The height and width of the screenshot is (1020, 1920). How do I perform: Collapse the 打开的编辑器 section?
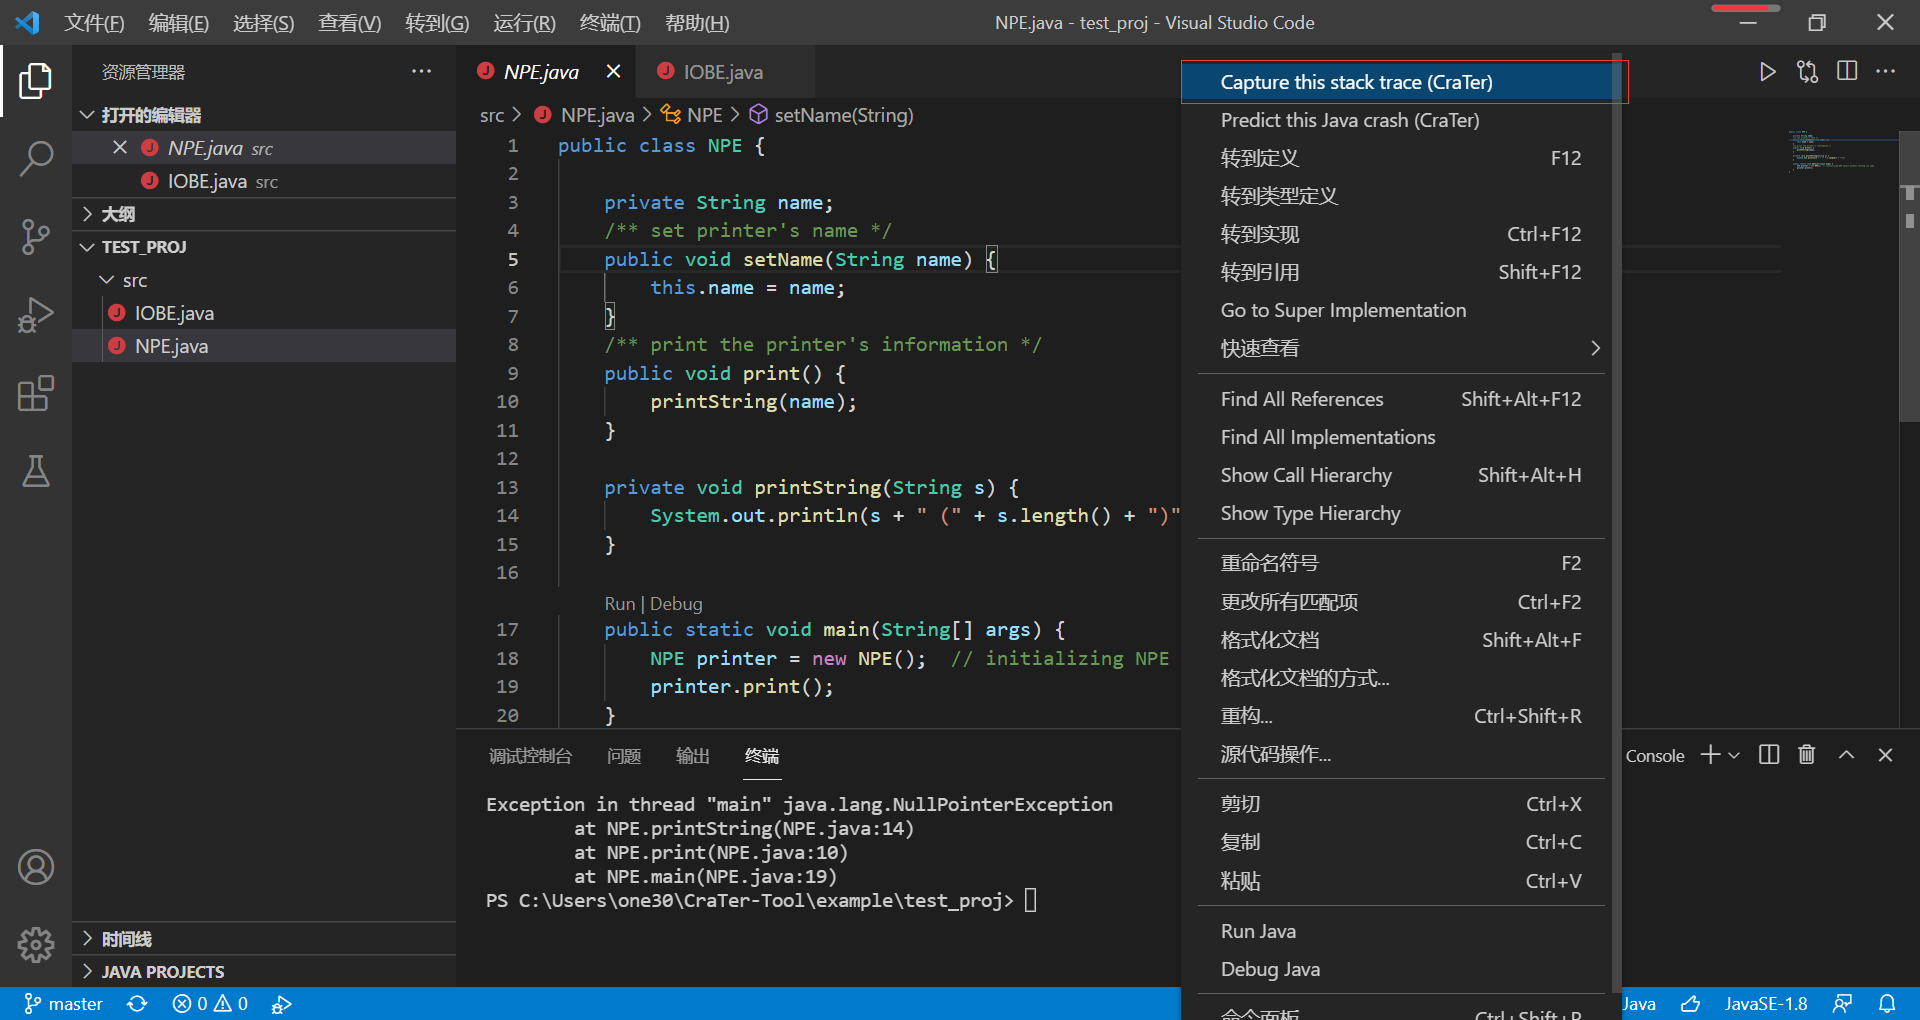point(264,115)
